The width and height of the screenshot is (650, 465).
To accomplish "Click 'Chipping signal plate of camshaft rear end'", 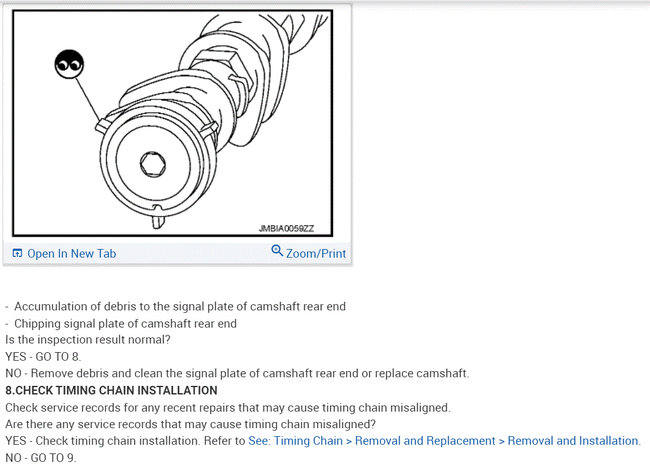I will coord(125,323).
